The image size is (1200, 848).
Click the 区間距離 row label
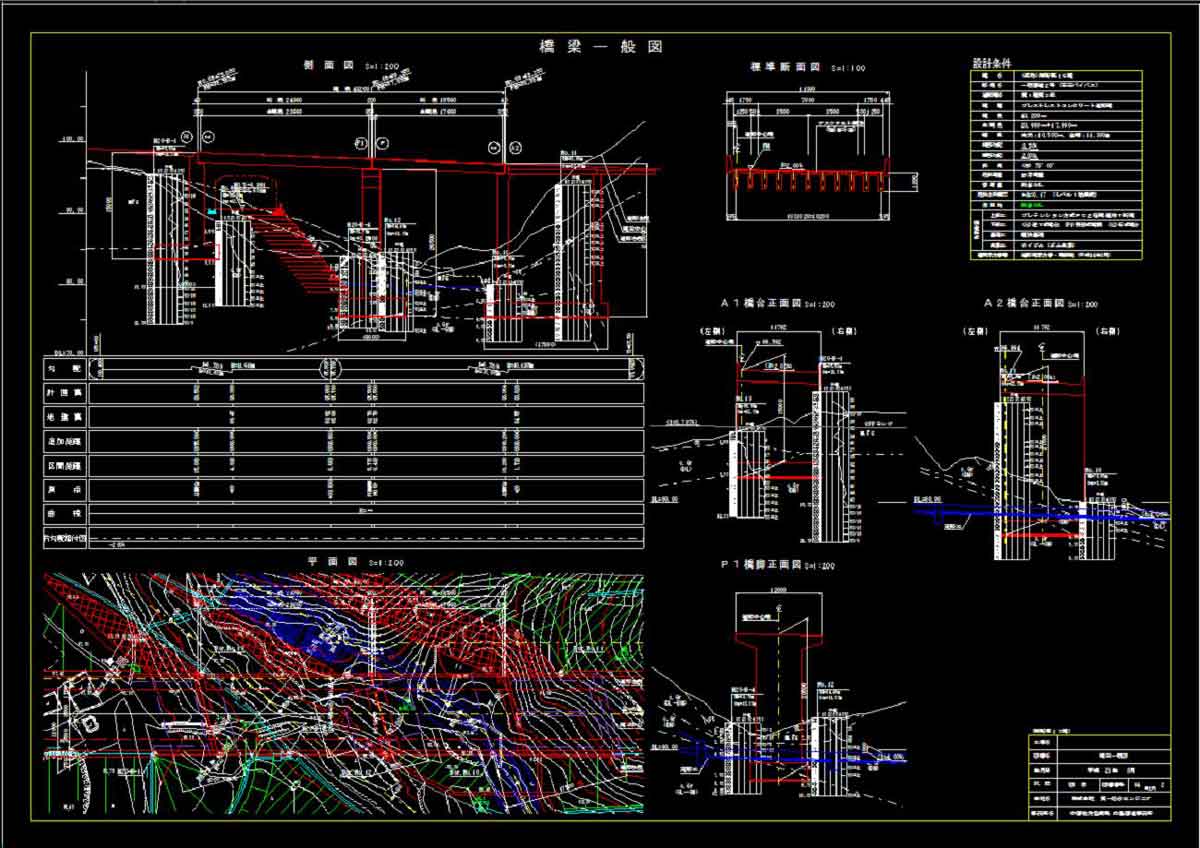(66, 465)
